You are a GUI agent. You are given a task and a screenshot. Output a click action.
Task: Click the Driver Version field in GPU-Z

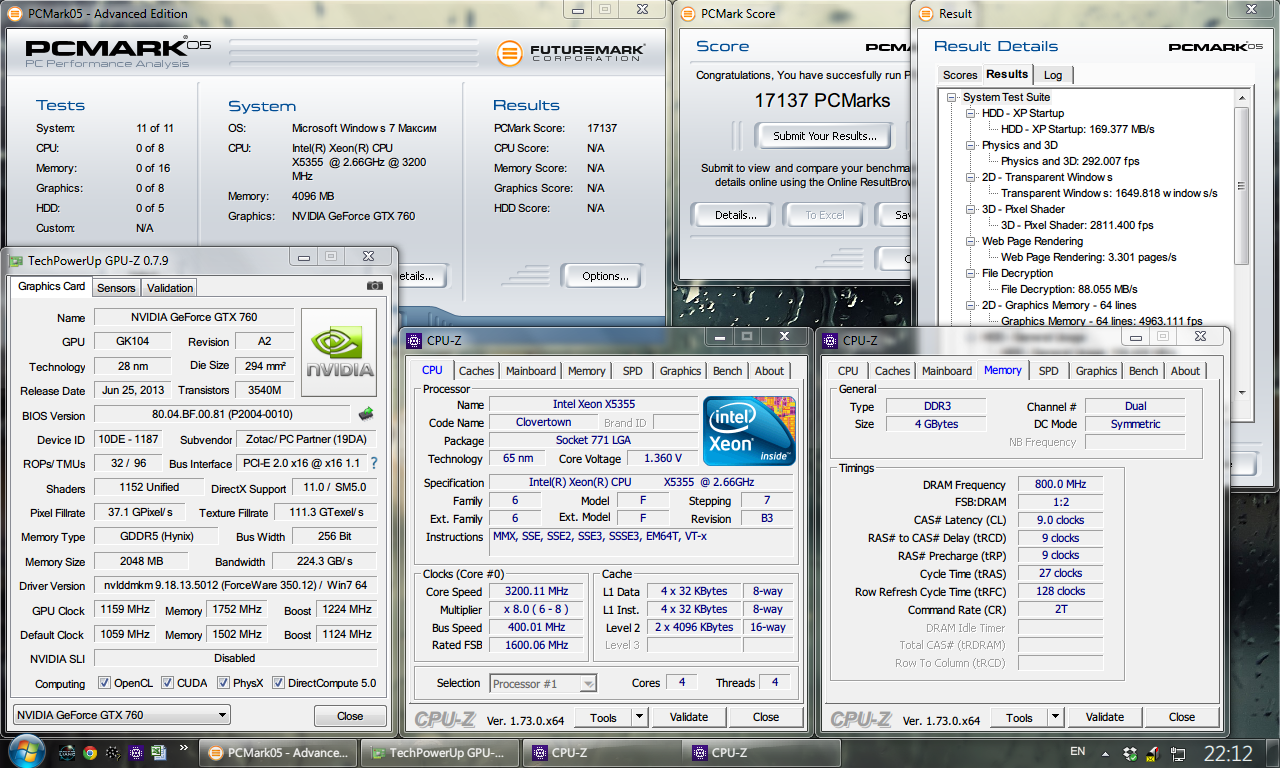tap(236, 585)
